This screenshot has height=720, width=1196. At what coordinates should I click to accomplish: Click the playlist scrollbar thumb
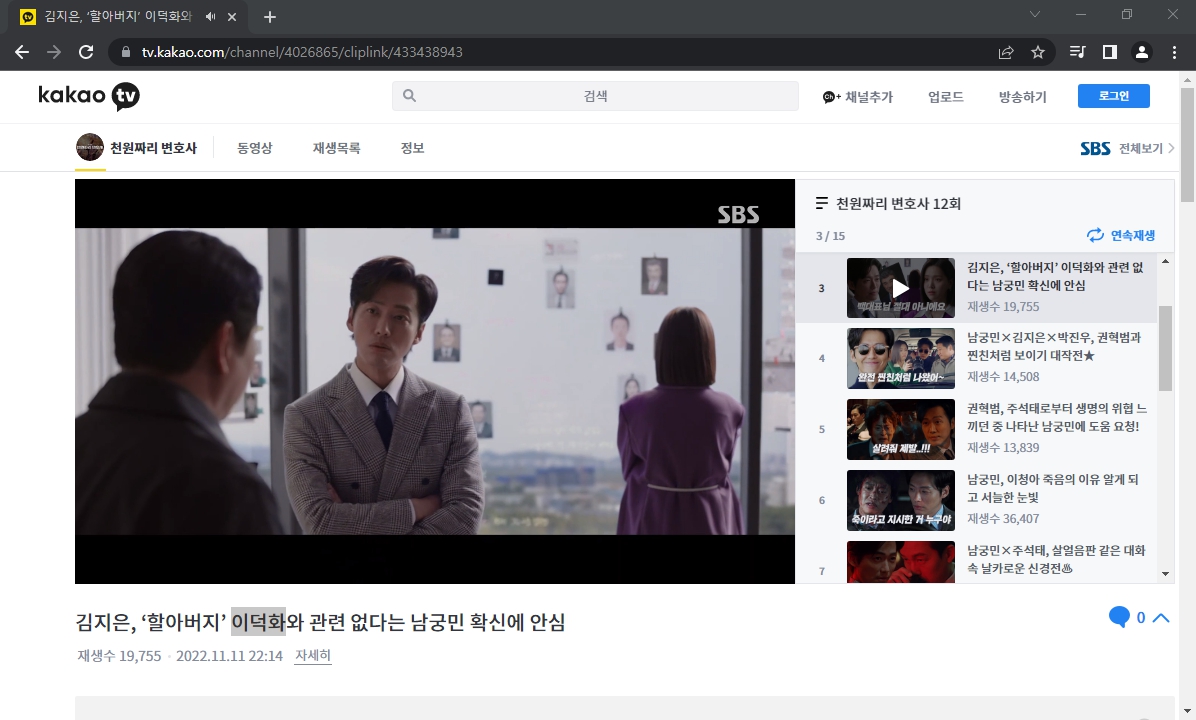tap(1165, 348)
